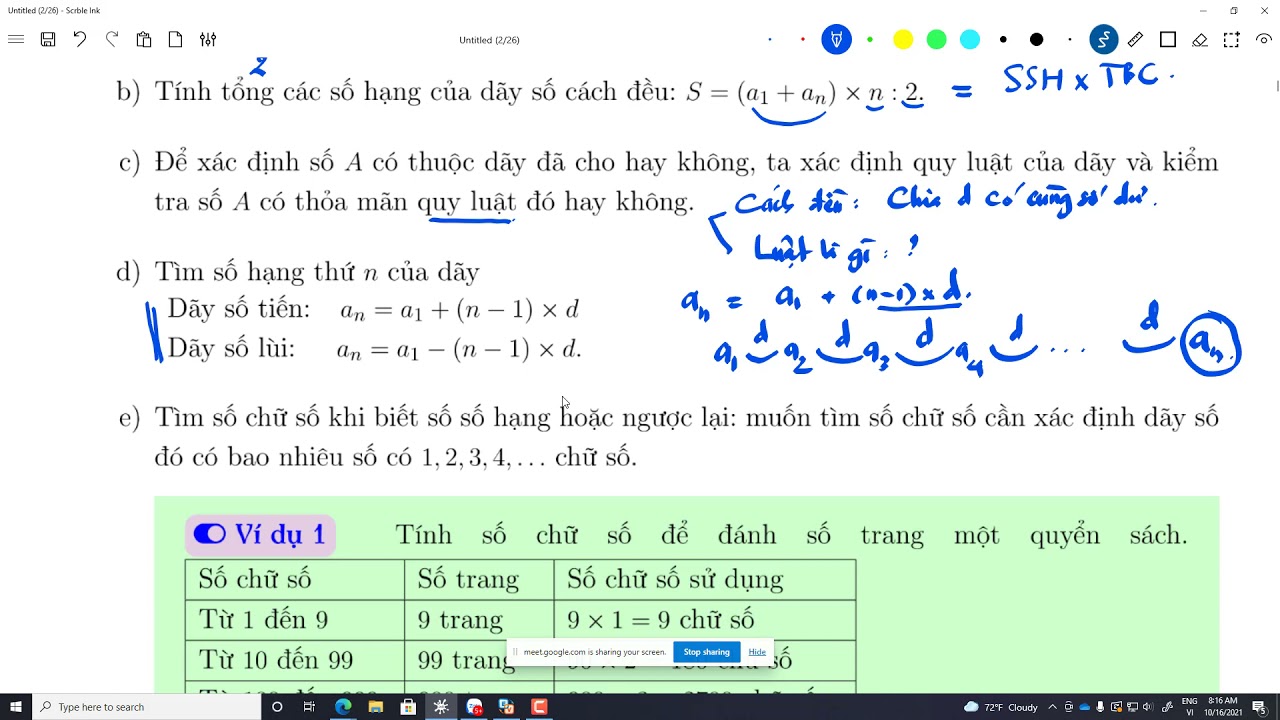Click the Hide link in sharing bar
The height and width of the screenshot is (720, 1280).
(x=757, y=652)
